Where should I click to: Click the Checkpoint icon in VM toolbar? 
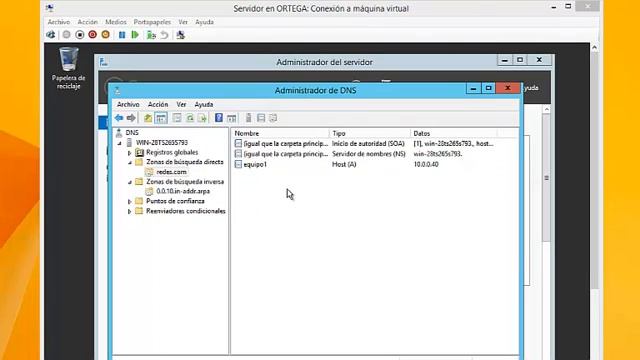151,35
